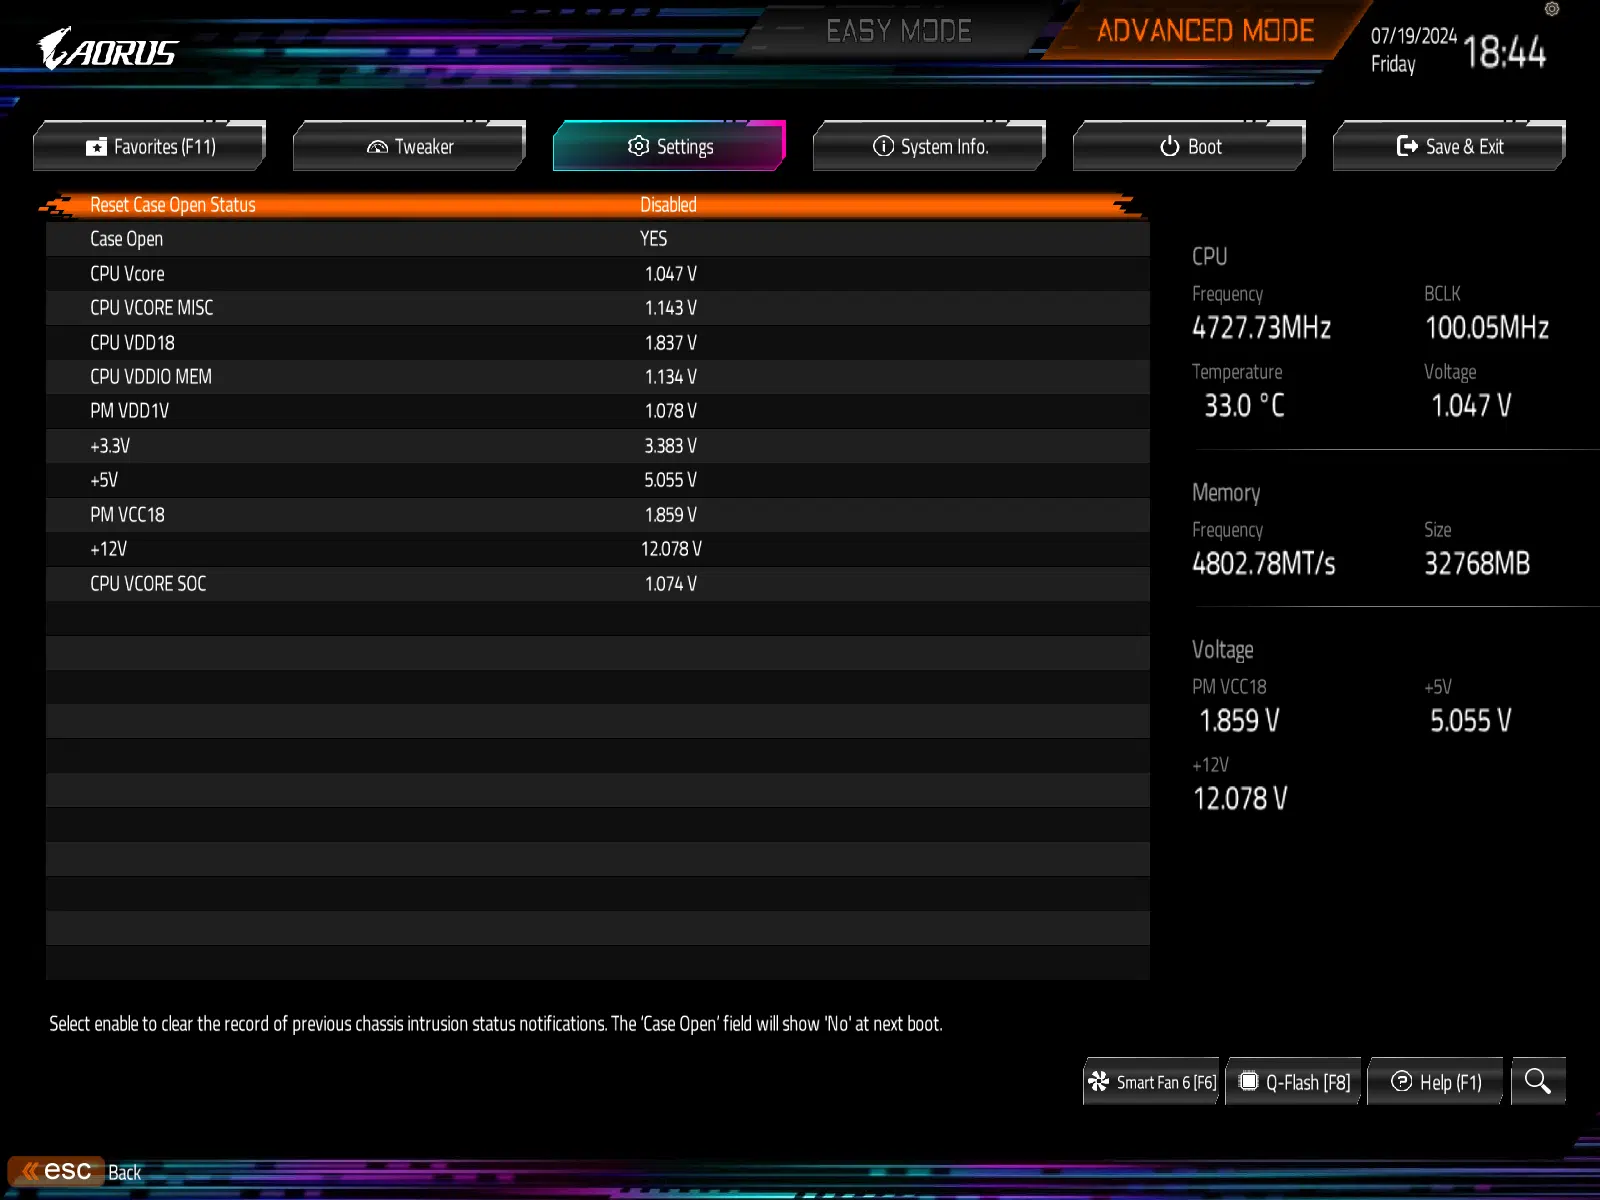Screen dimensions: 1600x1200
Task: Click the 33.0 °C temperature reading
Action: pyautogui.click(x=1244, y=406)
